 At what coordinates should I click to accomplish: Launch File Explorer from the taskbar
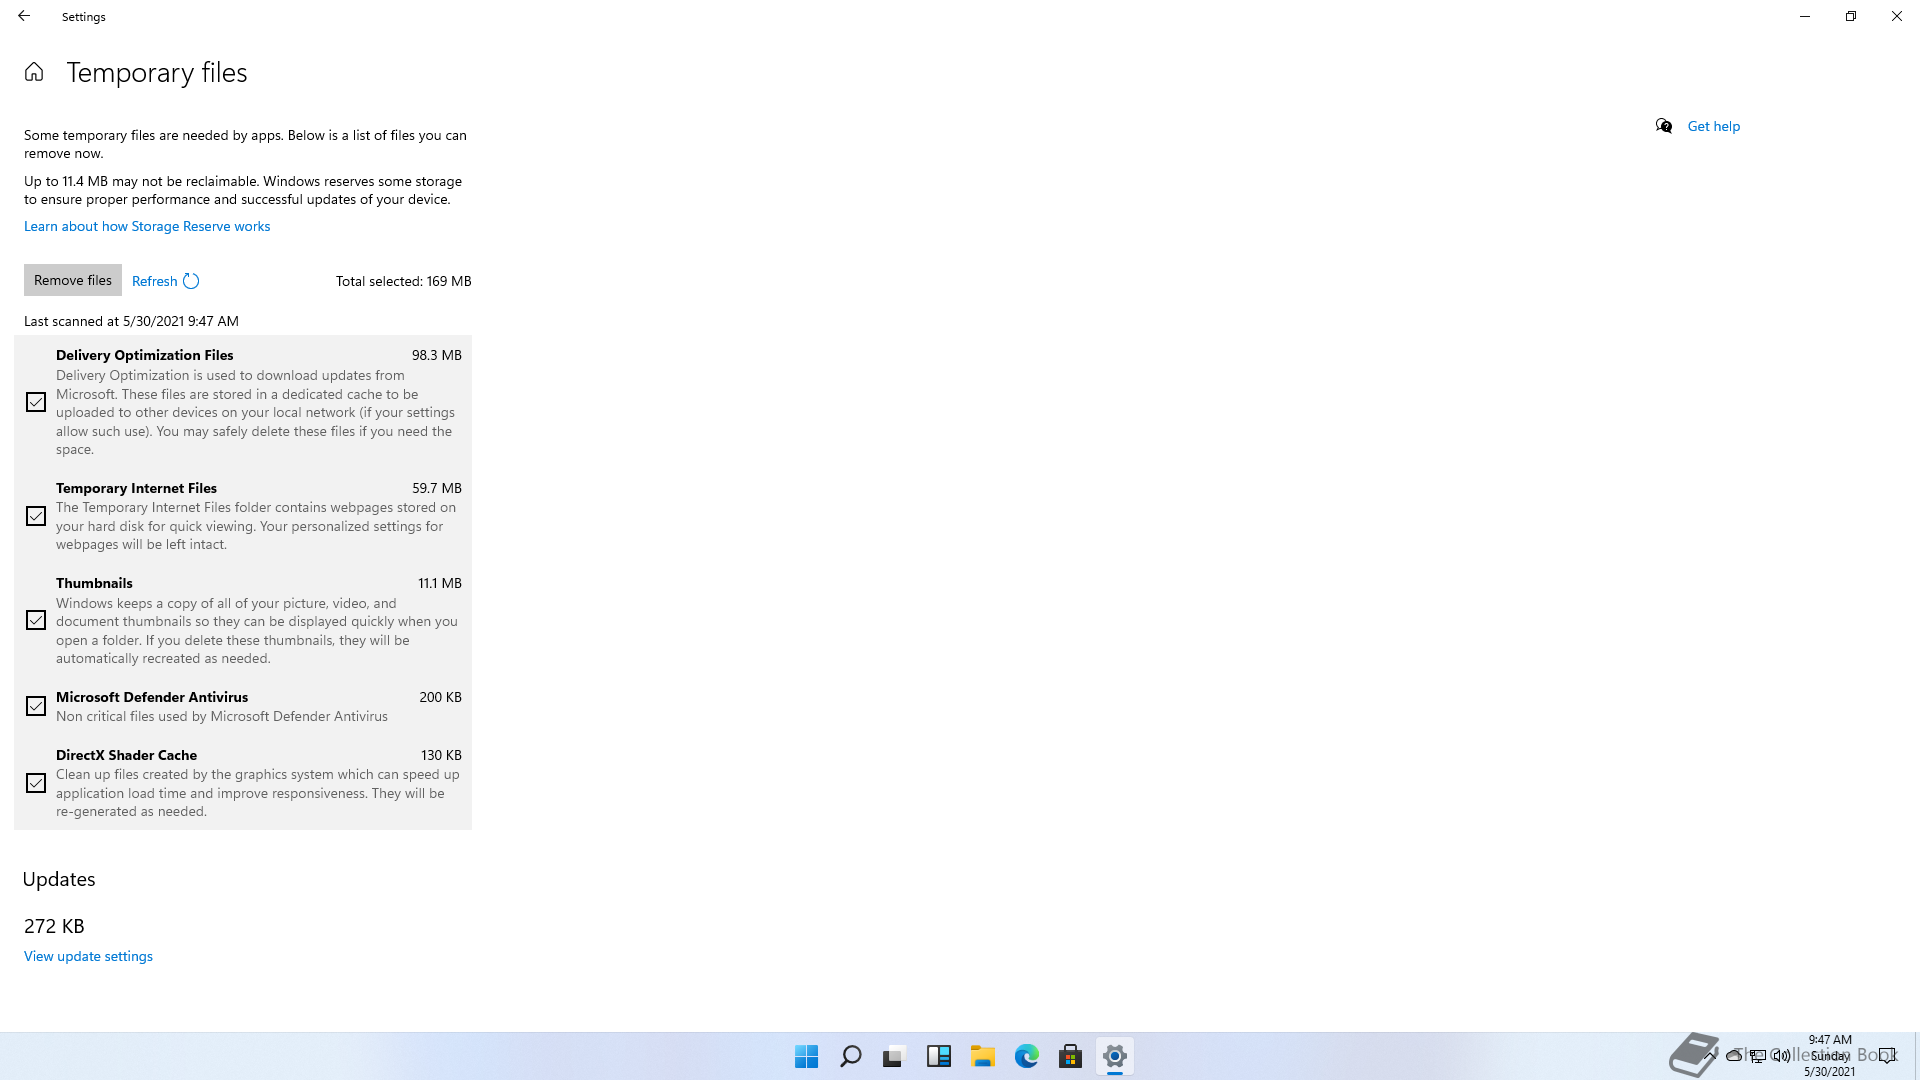point(983,1056)
